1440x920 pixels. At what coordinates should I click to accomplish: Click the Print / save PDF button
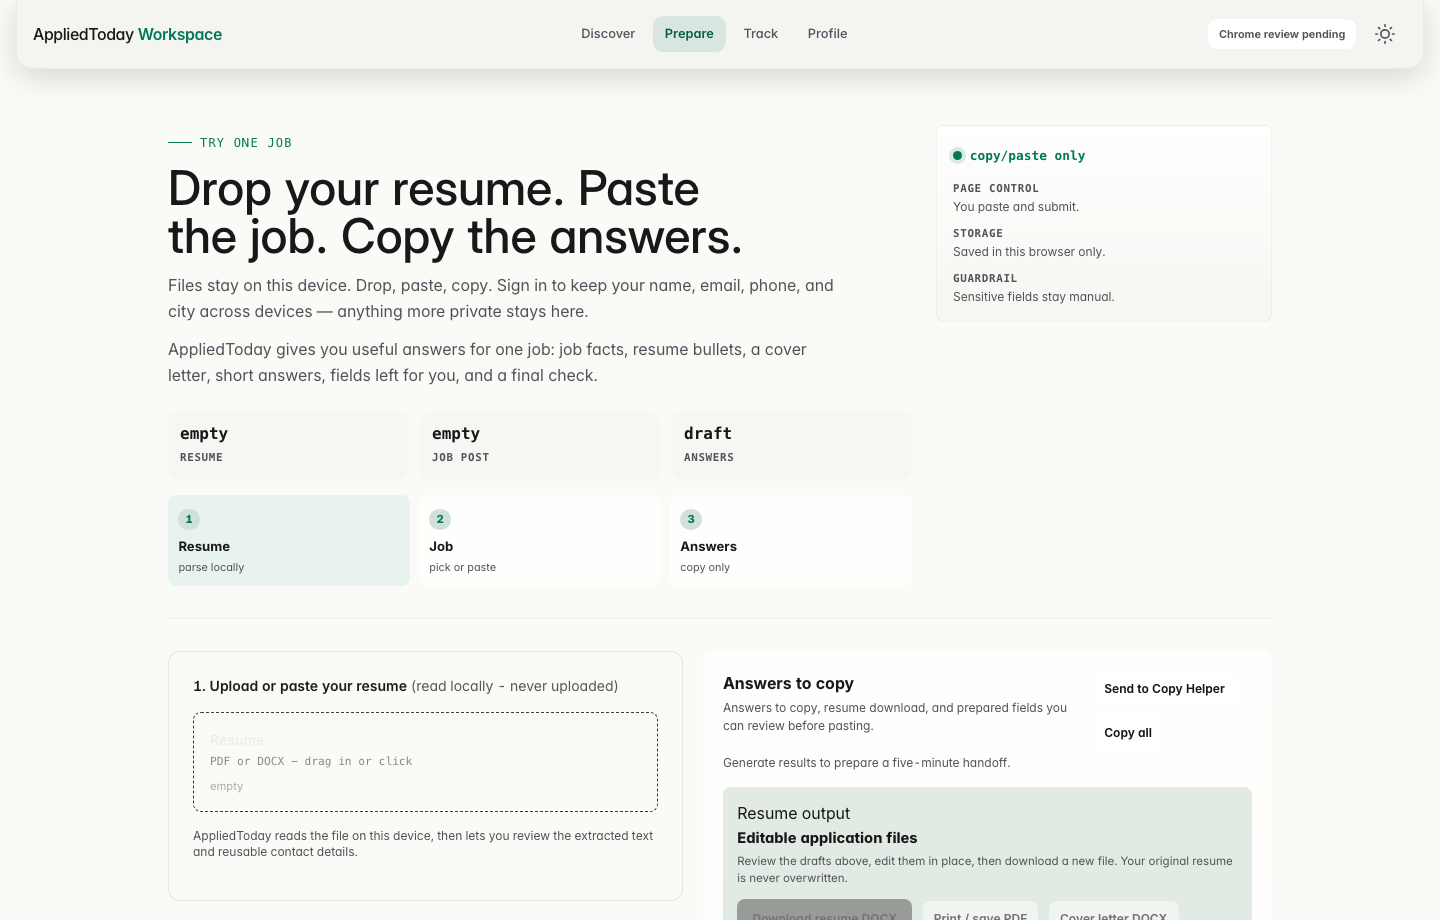pos(980,910)
